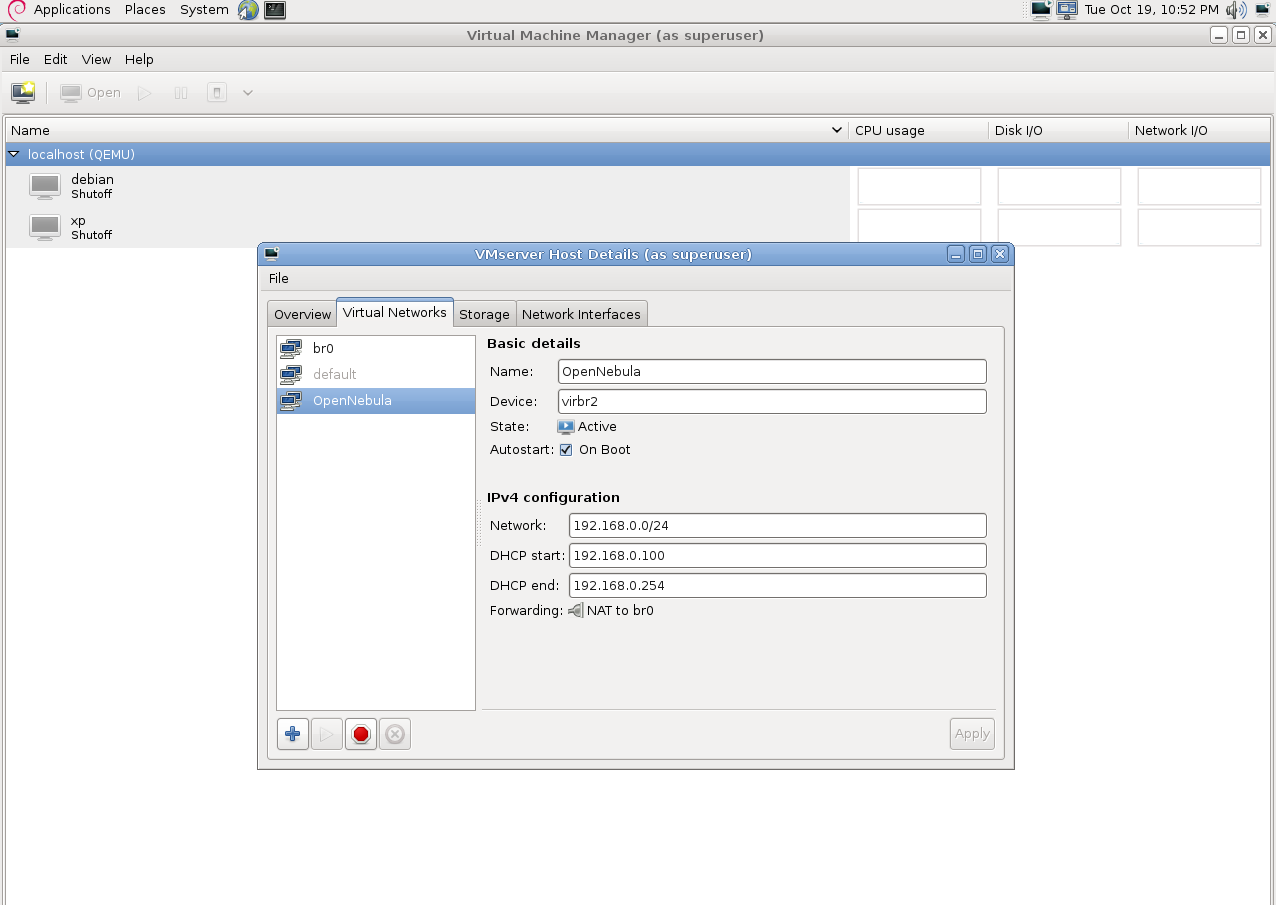This screenshot has height=905, width=1276.
Task: Click the date and time clock
Action: click(1152, 10)
